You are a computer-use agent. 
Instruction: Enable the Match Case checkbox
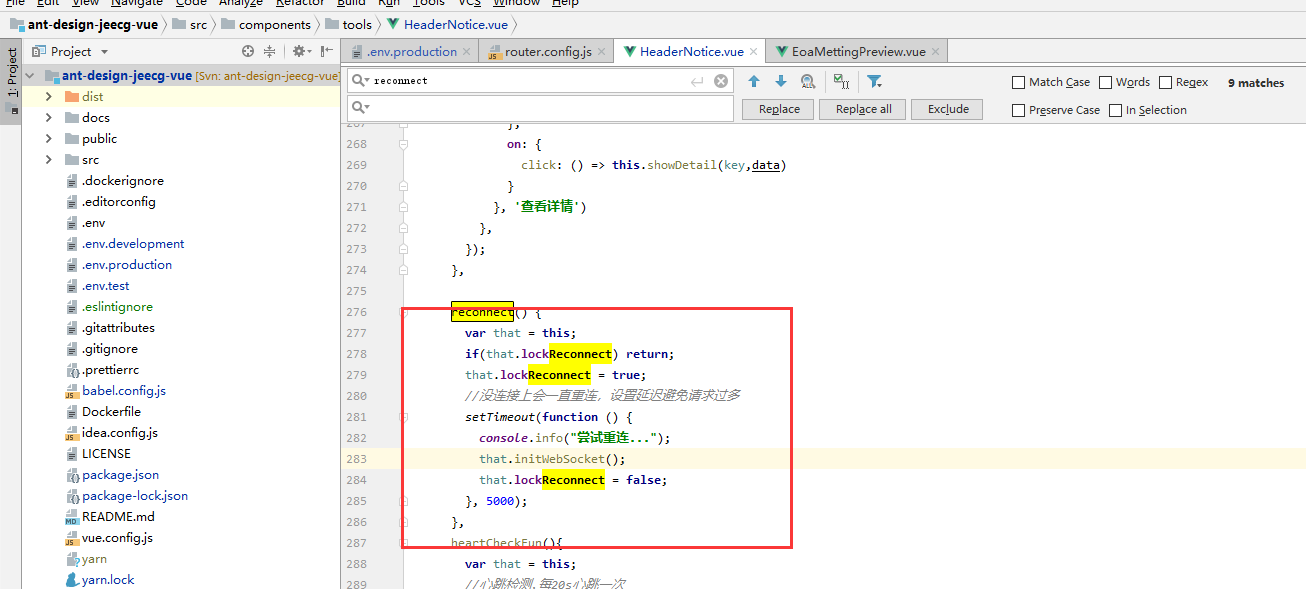(1019, 83)
